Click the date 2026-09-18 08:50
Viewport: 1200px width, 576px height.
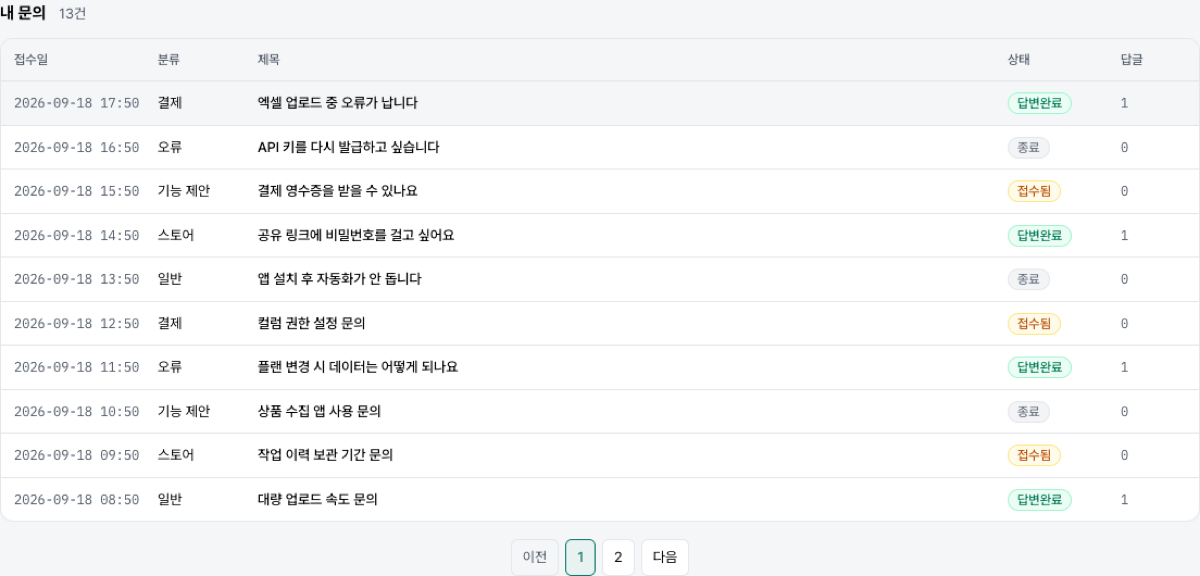[x=77, y=499]
